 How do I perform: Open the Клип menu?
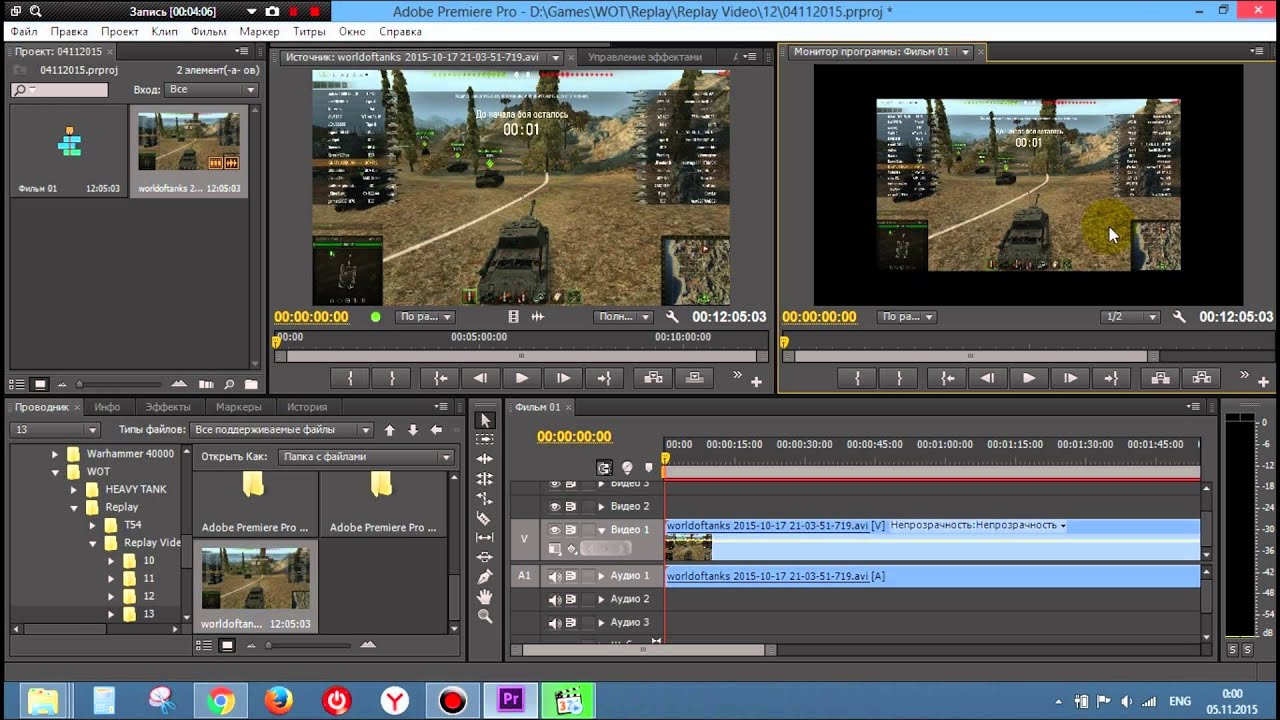(165, 32)
